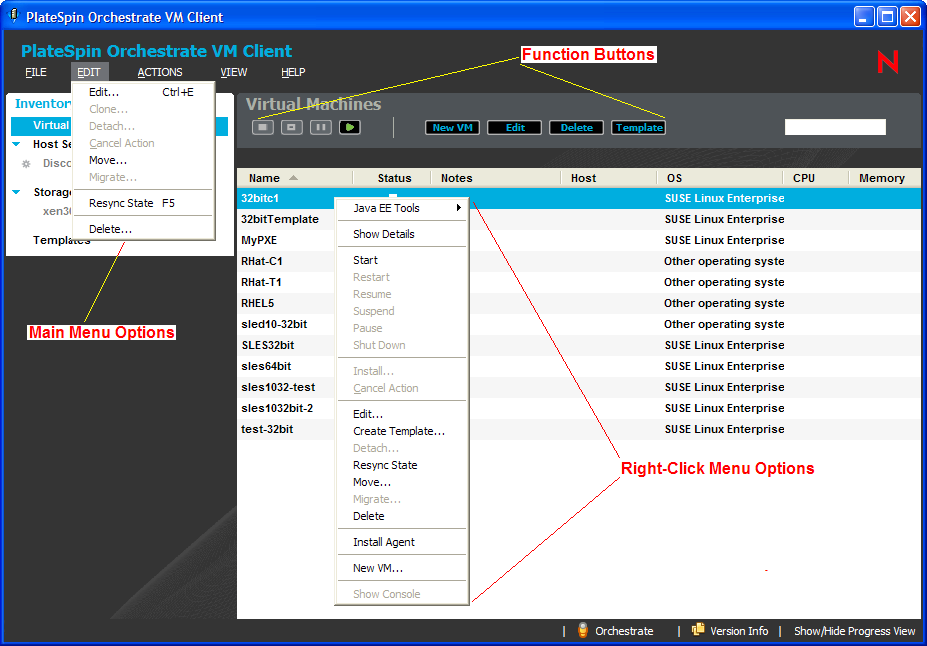Select the sles1032-test VM row
The width and height of the screenshot is (927, 646).
point(579,387)
